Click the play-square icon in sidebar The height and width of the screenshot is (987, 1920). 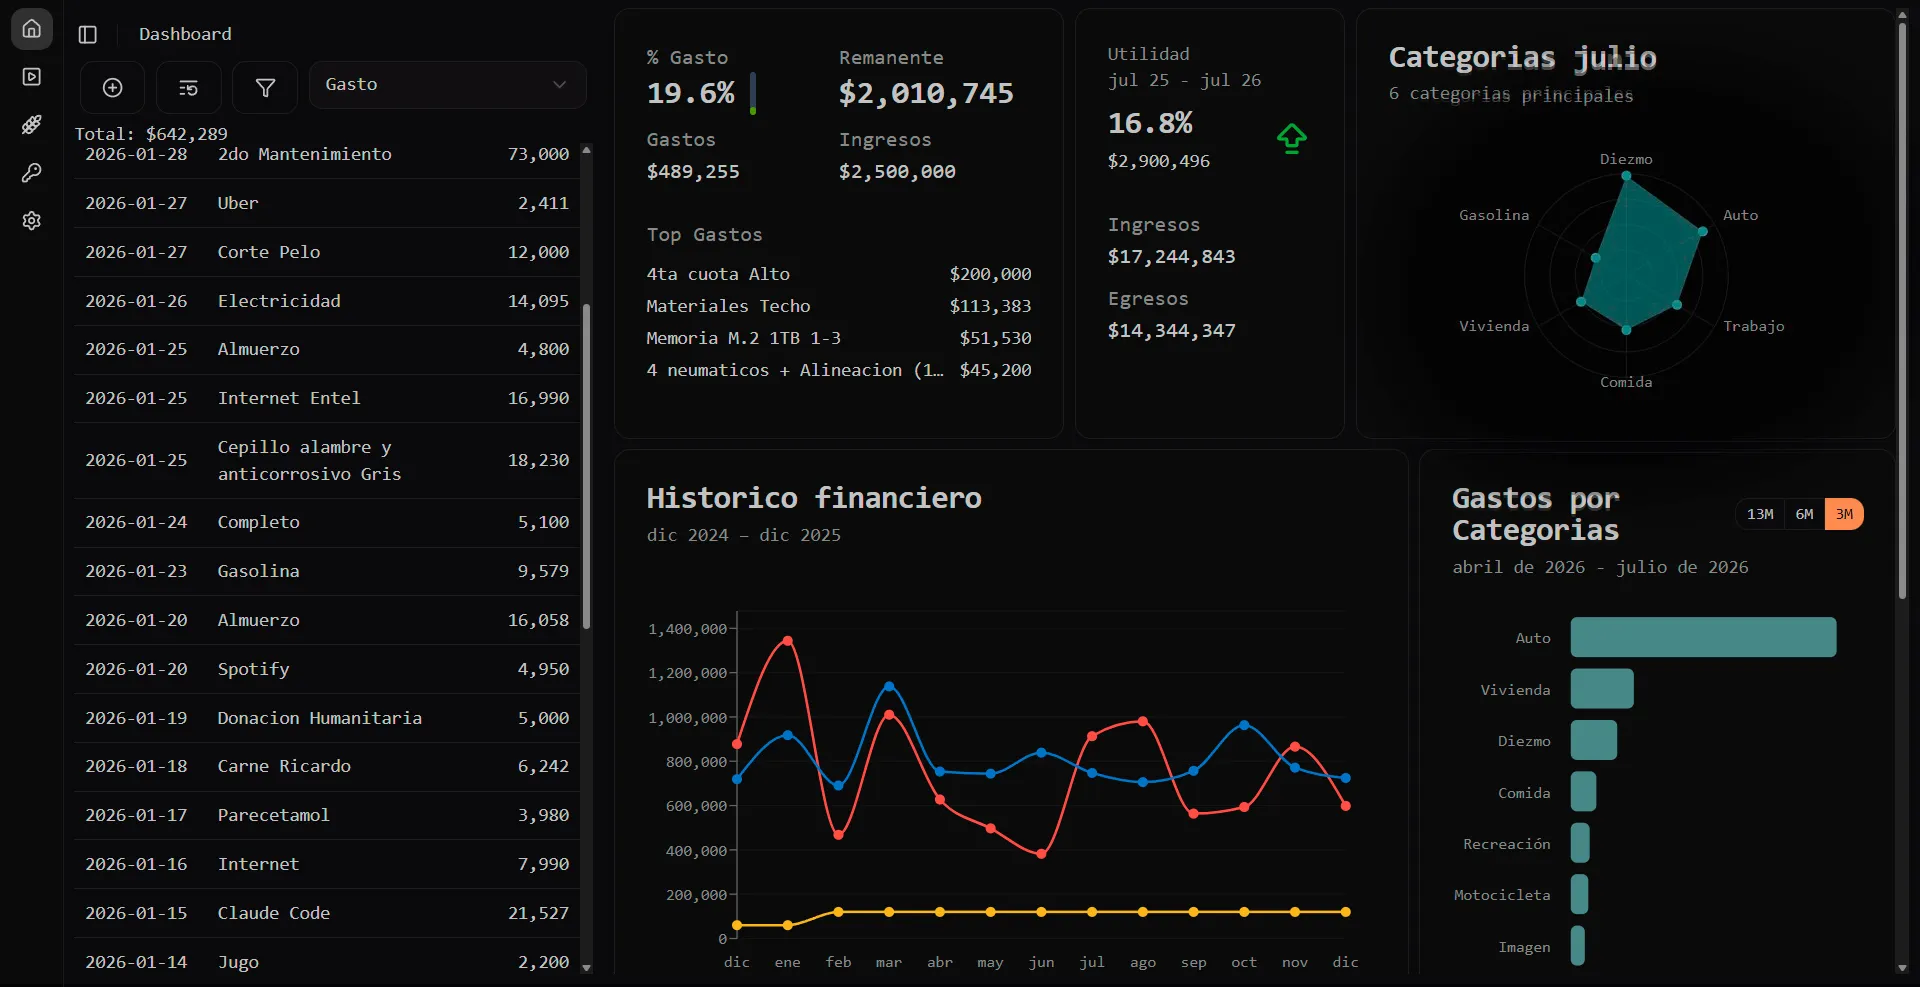click(32, 77)
